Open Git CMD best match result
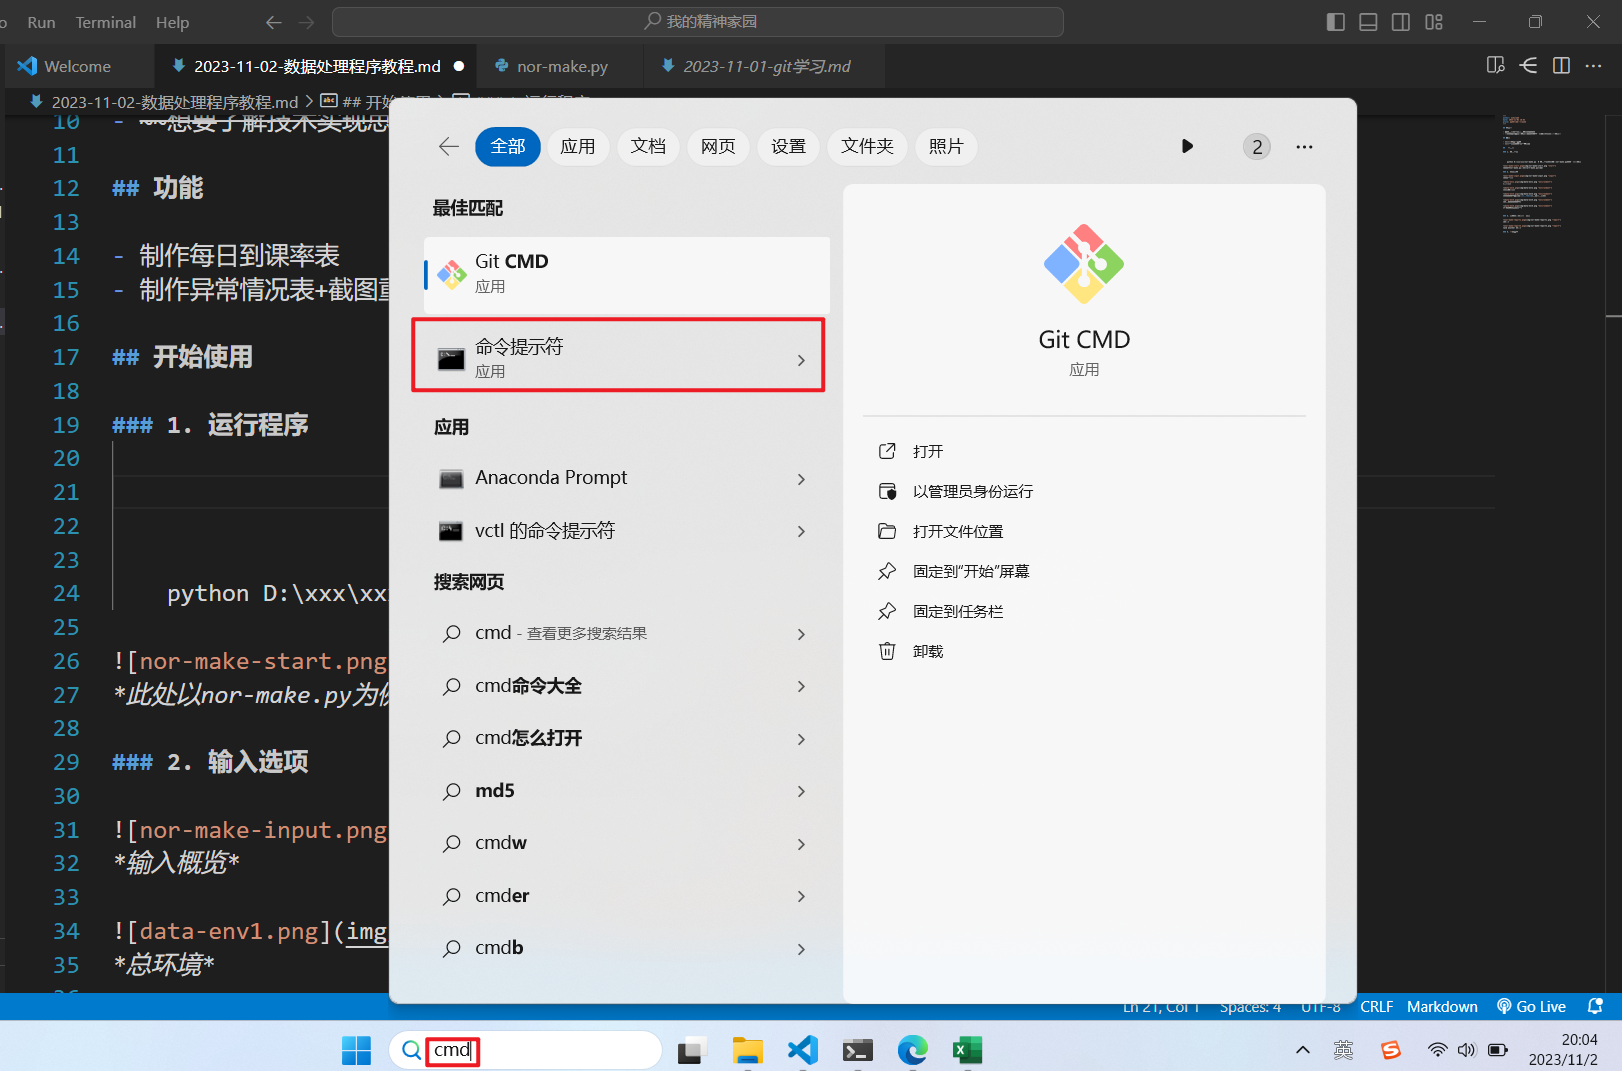1622x1071 pixels. coord(627,274)
